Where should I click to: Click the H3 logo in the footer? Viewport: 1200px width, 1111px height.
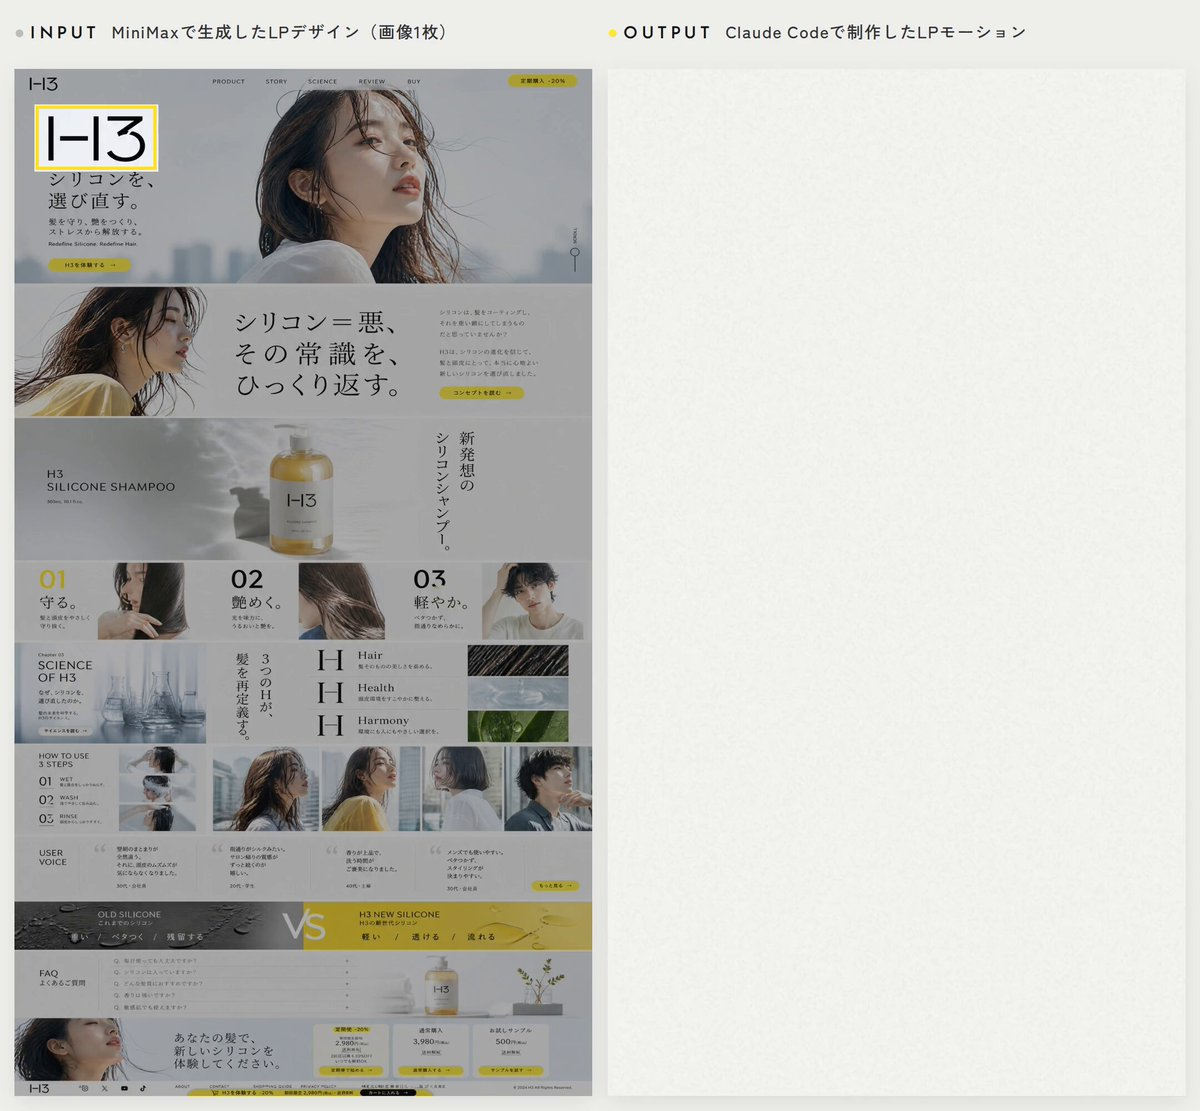click(40, 1088)
